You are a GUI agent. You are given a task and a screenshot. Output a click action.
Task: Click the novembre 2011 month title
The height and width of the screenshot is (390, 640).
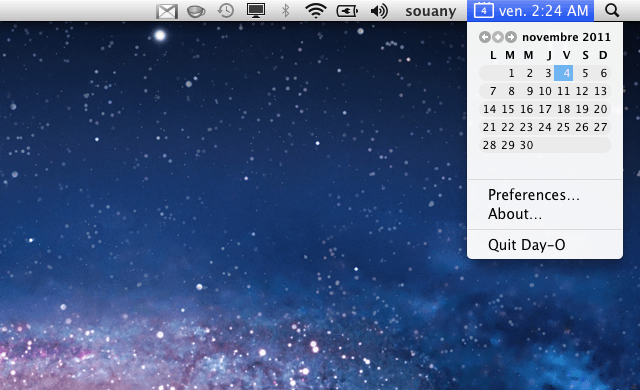click(567, 37)
